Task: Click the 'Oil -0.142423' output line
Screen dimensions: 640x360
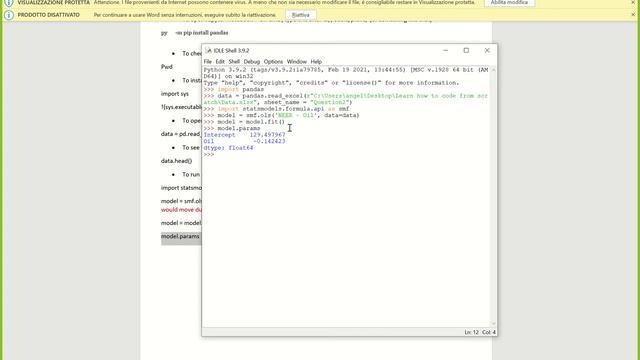Action: (x=244, y=141)
